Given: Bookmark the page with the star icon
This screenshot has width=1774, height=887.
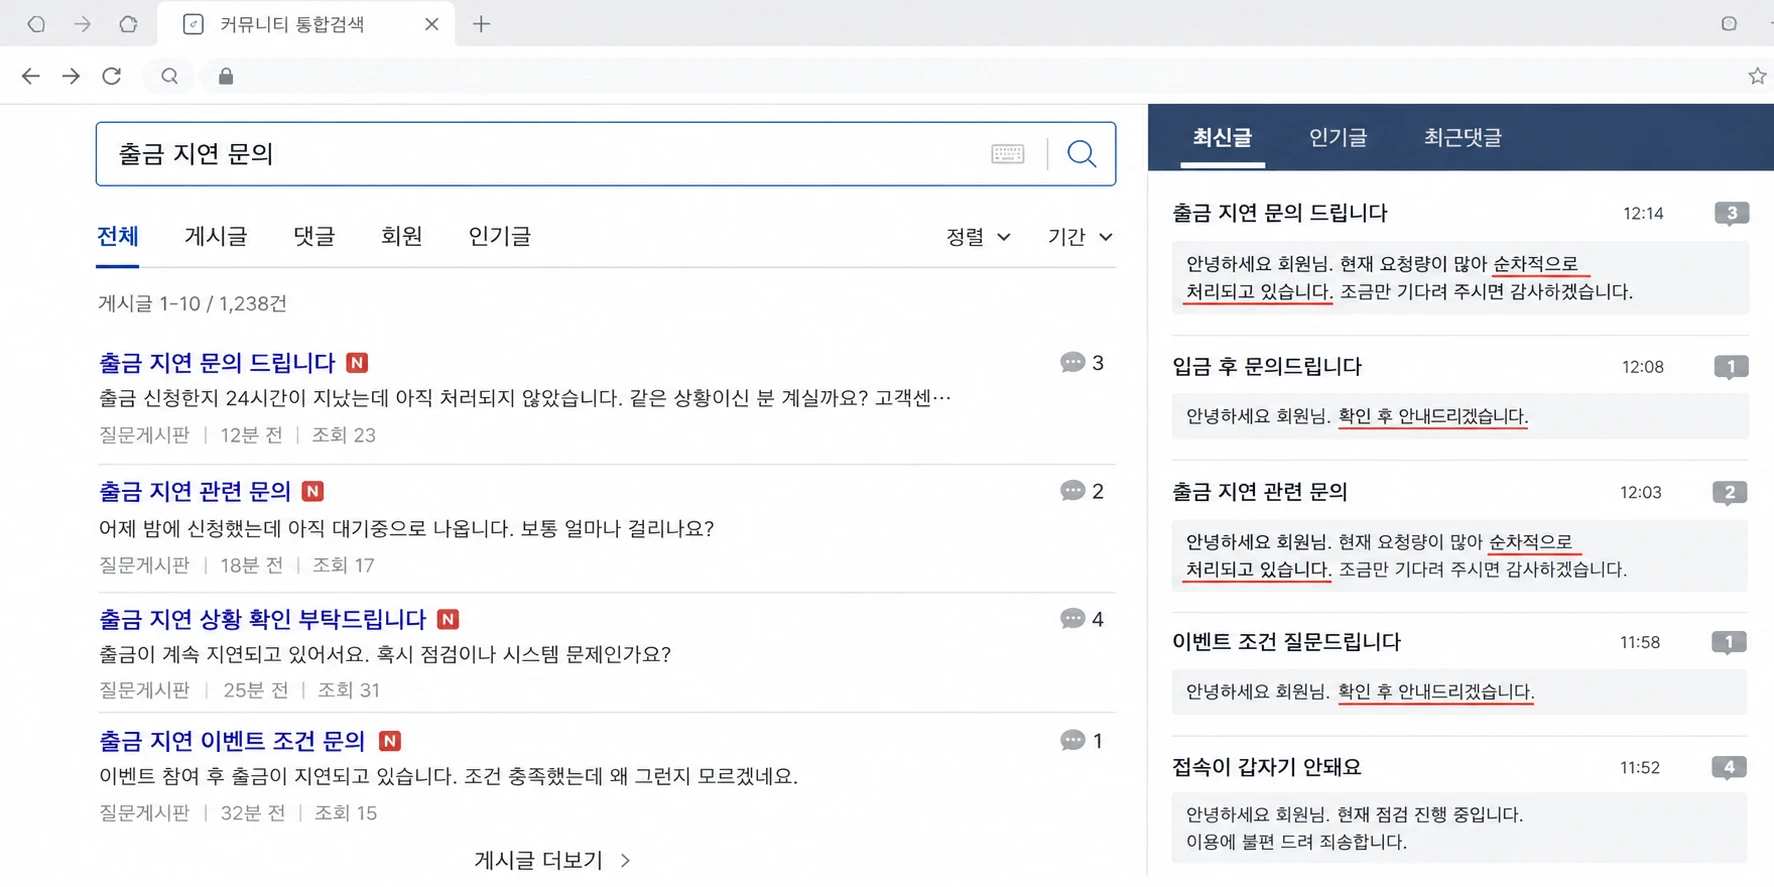Looking at the screenshot, I should [1757, 76].
